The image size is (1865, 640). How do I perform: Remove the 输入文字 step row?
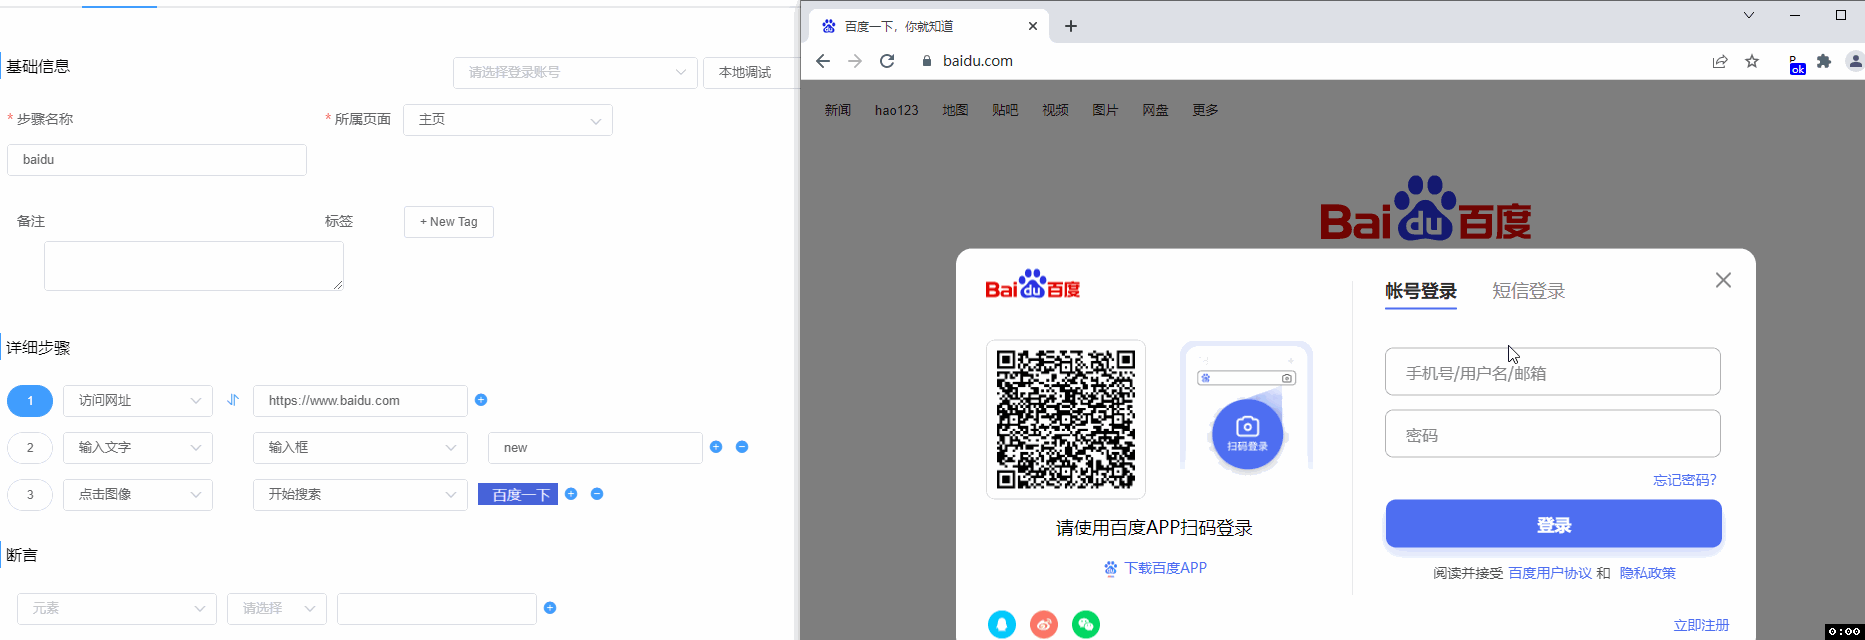(742, 447)
